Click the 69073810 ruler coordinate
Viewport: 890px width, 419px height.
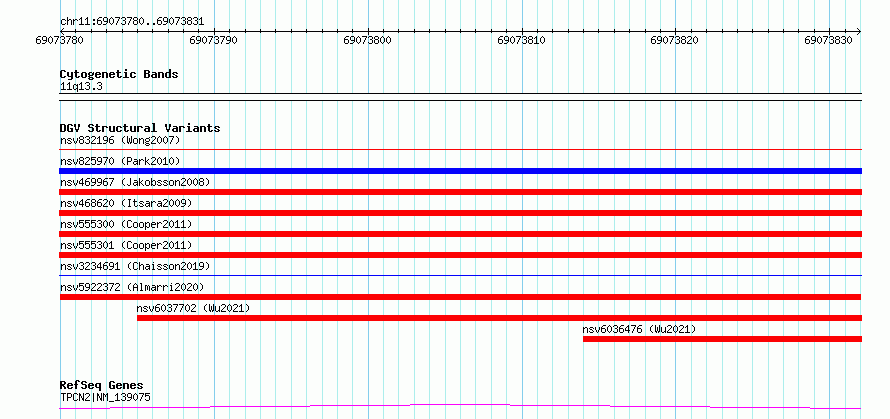521,40
